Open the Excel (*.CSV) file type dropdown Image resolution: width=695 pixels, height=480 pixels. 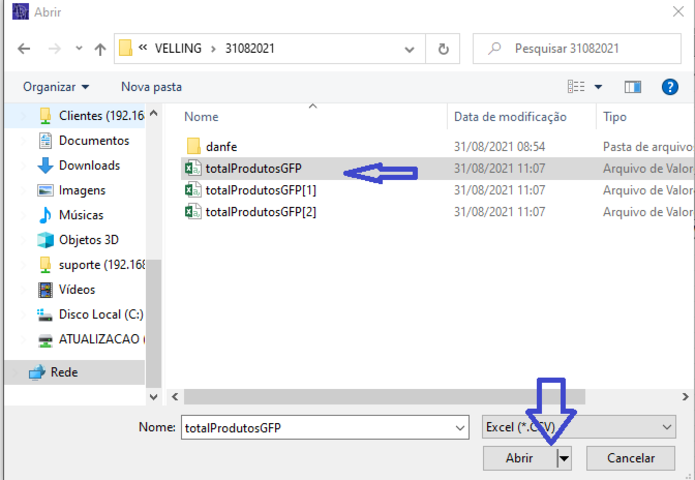click(578, 427)
